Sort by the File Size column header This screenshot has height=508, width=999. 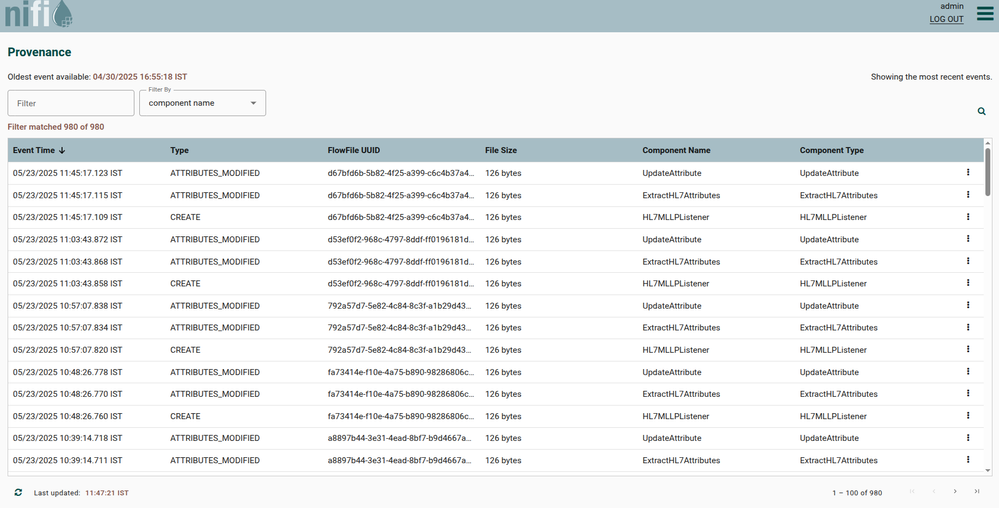click(501, 150)
